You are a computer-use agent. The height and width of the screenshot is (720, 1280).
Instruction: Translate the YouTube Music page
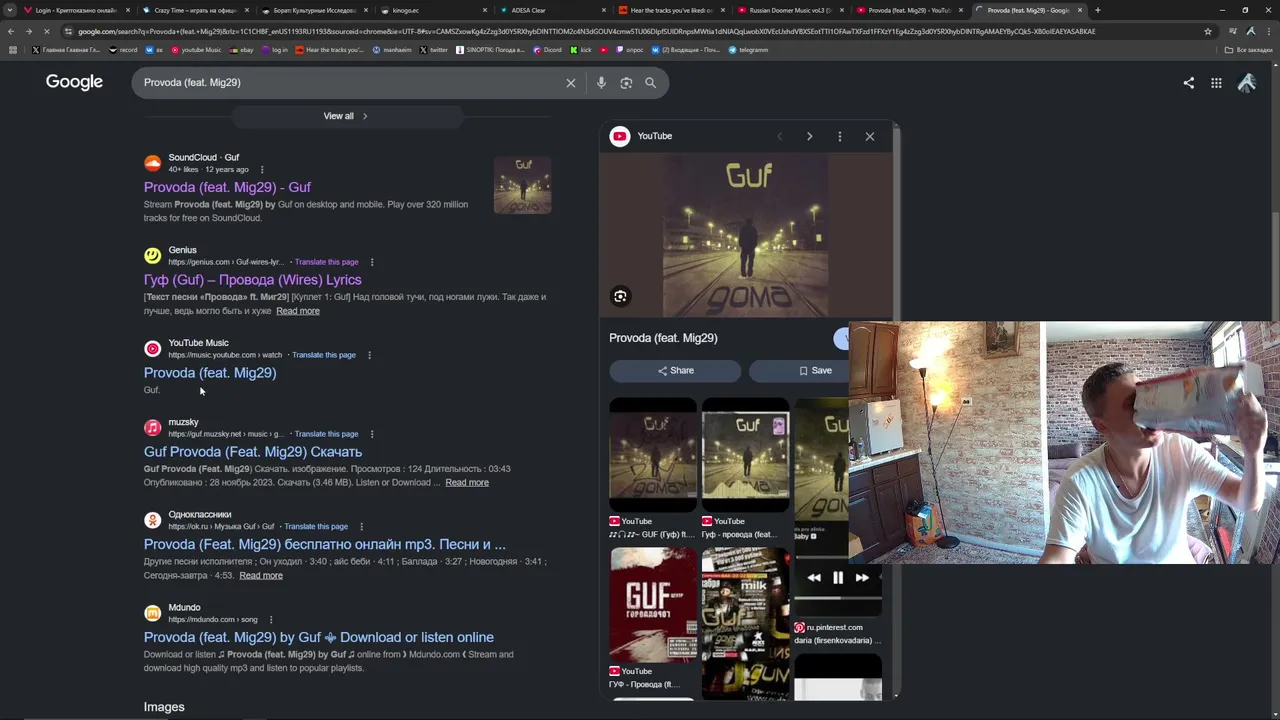click(x=324, y=355)
